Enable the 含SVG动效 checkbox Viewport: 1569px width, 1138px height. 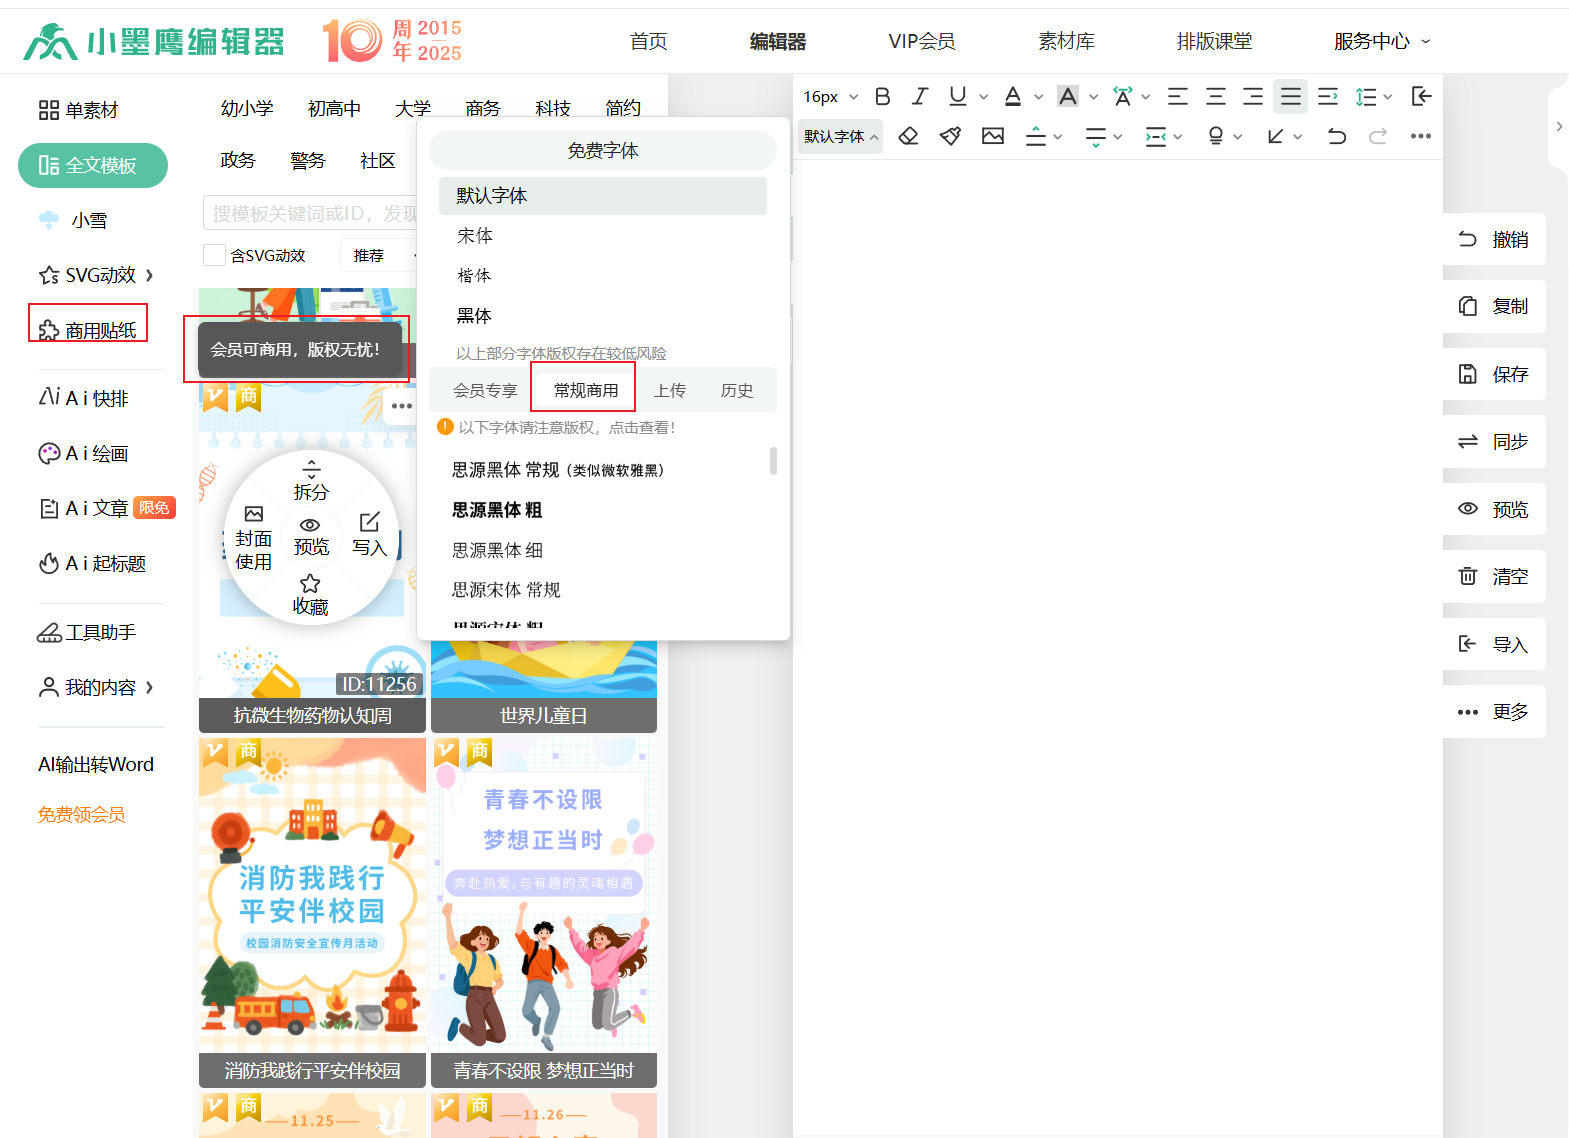(x=214, y=255)
